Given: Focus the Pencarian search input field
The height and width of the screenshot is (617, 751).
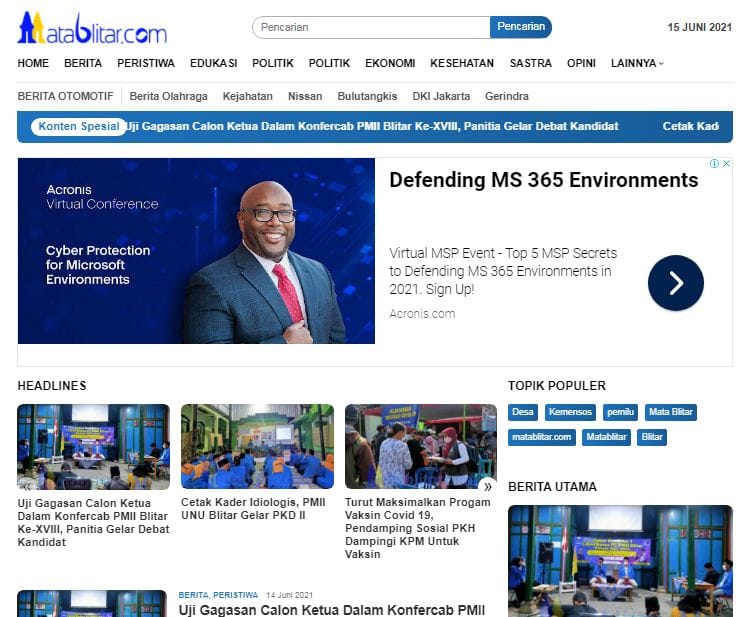Looking at the screenshot, I should coord(371,27).
